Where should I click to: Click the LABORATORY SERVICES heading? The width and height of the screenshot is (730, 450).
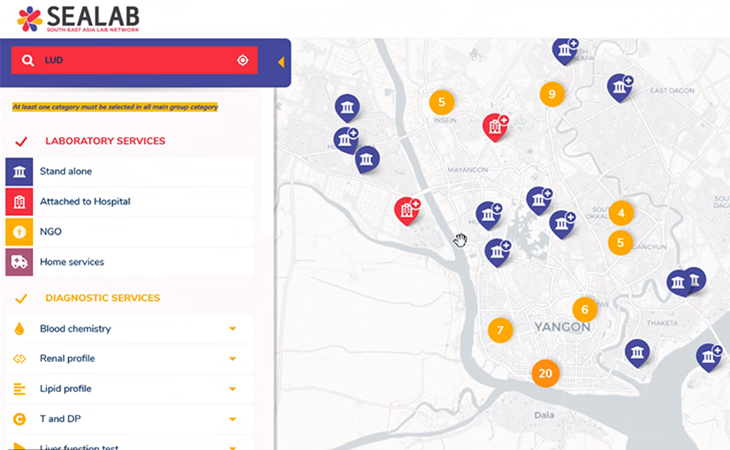pyautogui.click(x=105, y=141)
